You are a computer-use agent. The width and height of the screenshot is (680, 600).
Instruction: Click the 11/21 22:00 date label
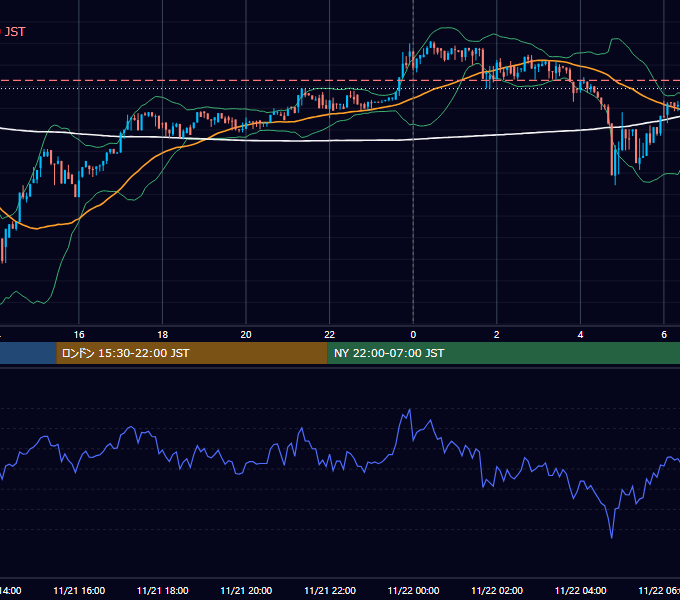click(x=330, y=590)
